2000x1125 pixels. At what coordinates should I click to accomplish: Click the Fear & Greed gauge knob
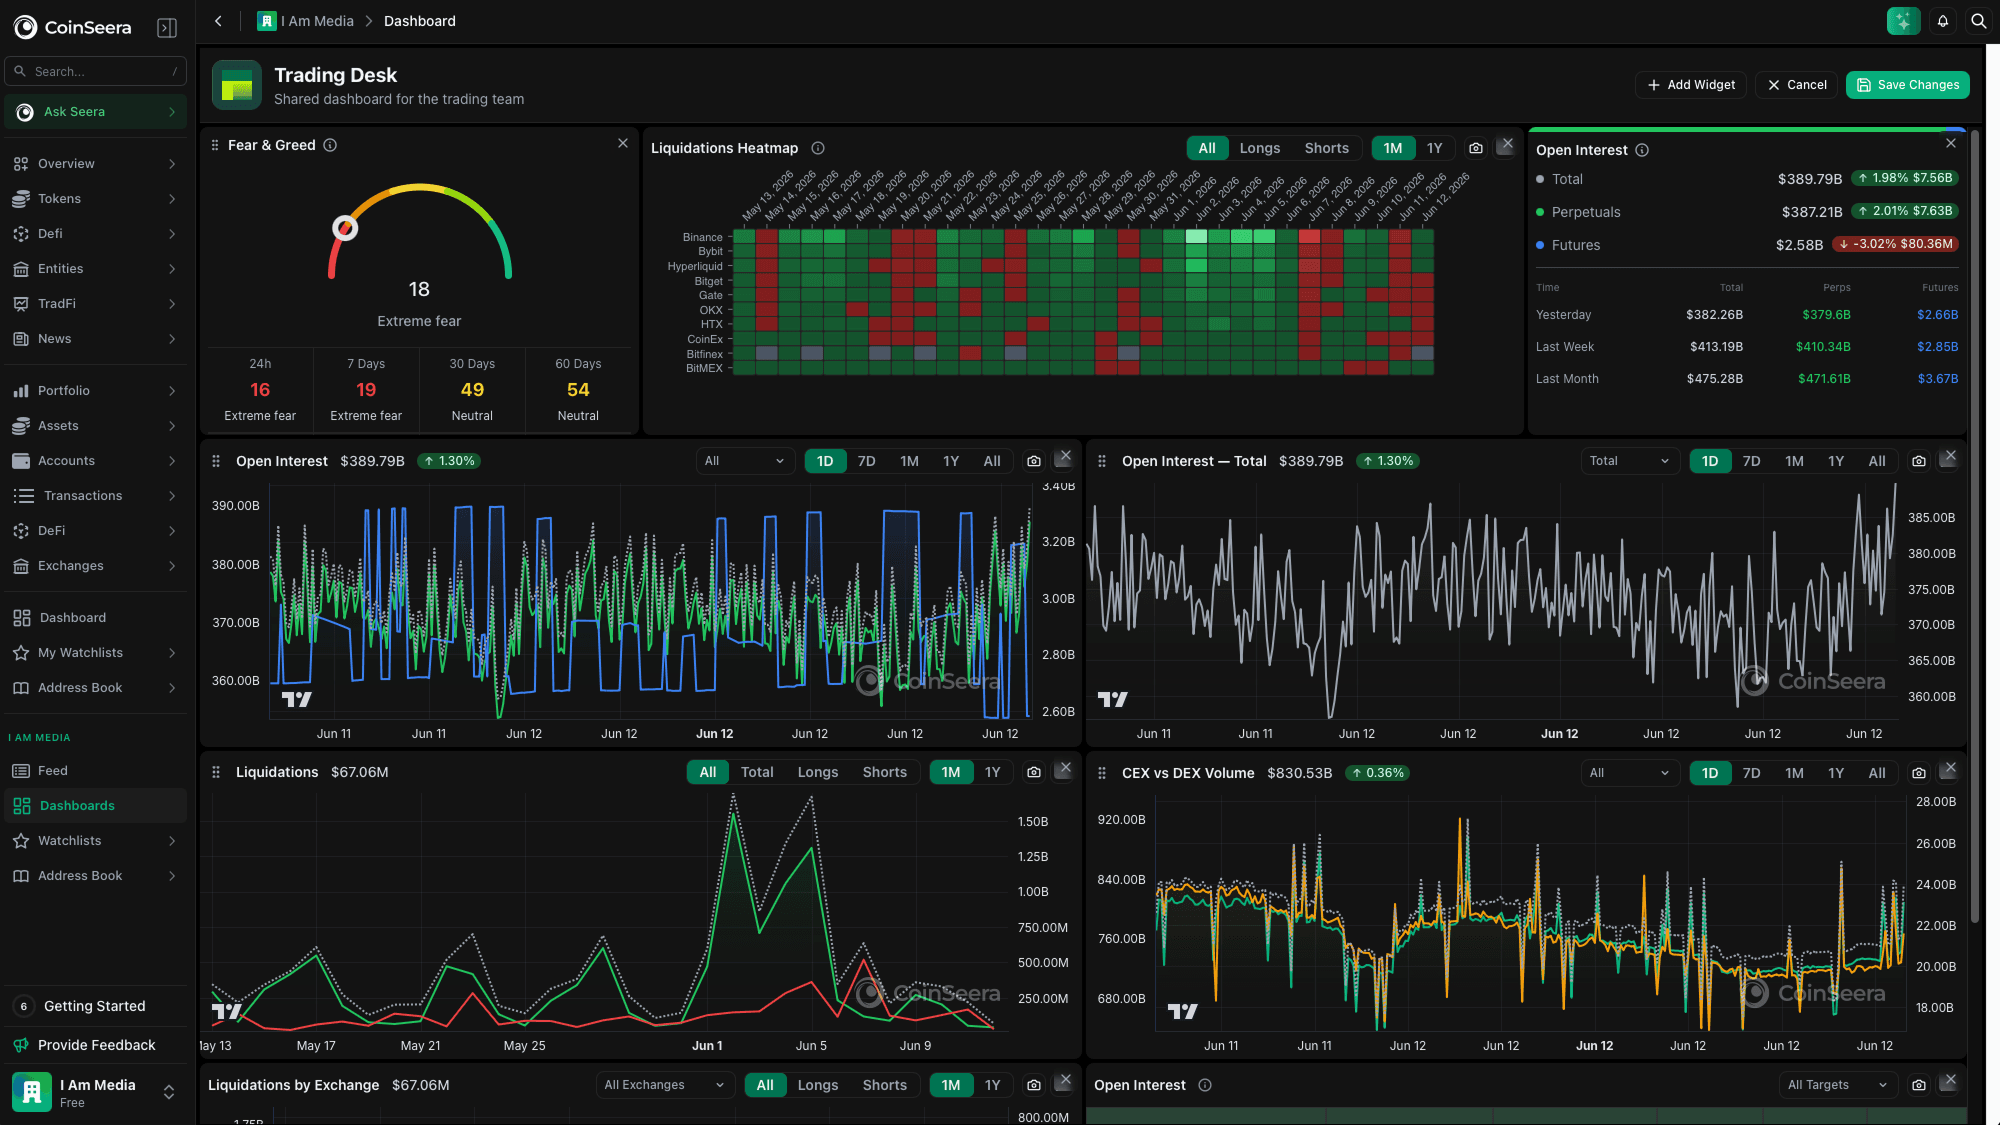pyautogui.click(x=345, y=228)
